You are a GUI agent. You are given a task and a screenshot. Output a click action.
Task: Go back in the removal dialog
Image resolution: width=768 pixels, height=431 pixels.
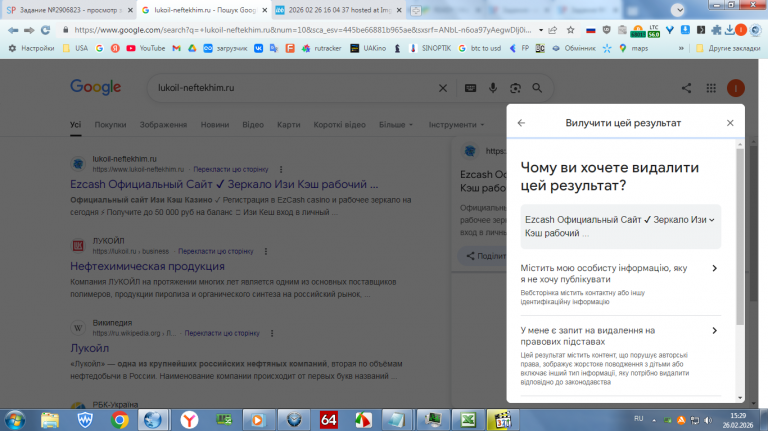pyautogui.click(x=521, y=123)
